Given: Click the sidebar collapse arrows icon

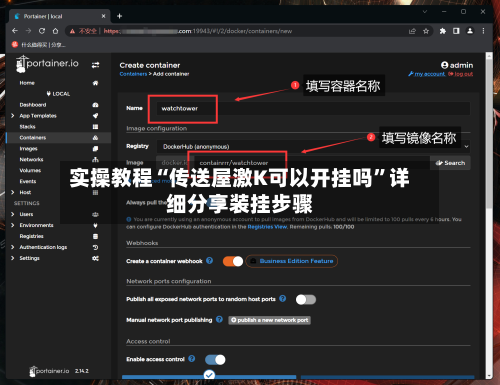Looking at the screenshot, I should (x=95, y=65).
